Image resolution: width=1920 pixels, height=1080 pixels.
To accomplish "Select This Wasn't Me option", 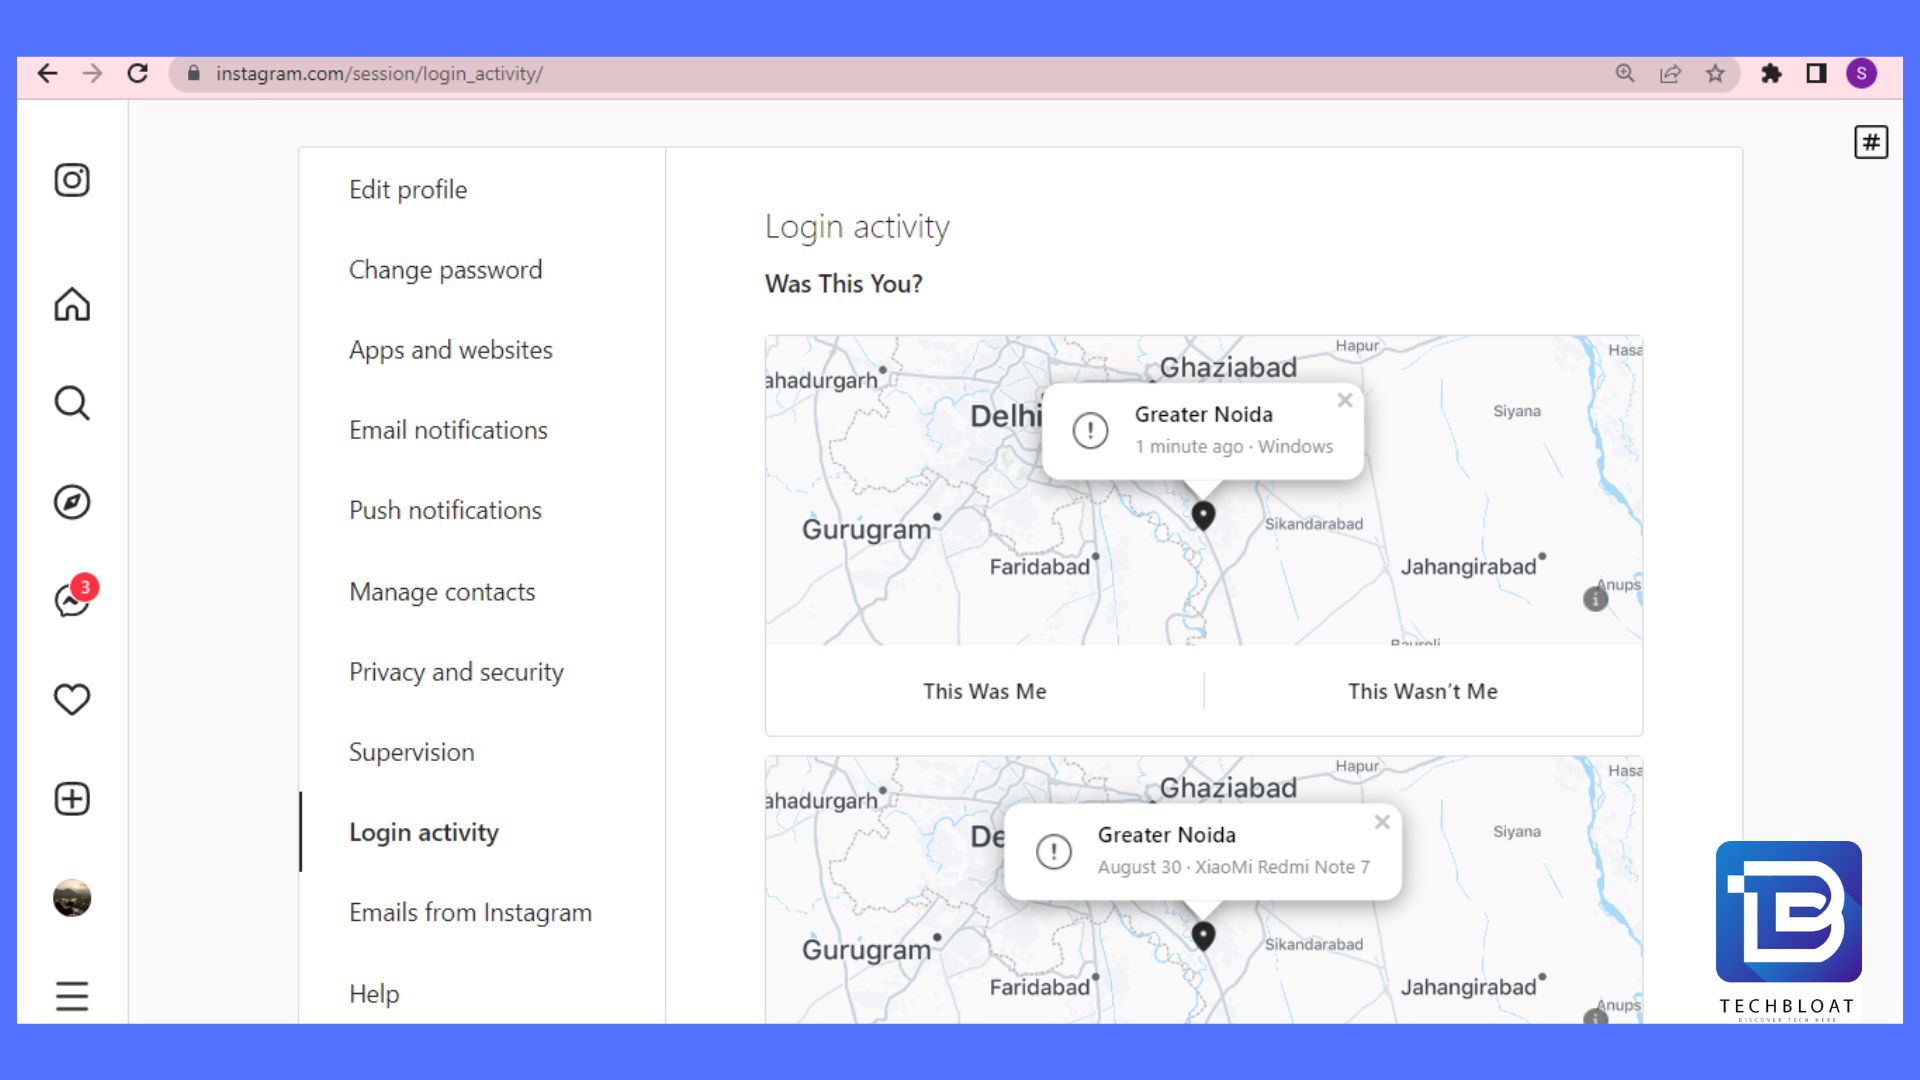I will (x=1422, y=691).
